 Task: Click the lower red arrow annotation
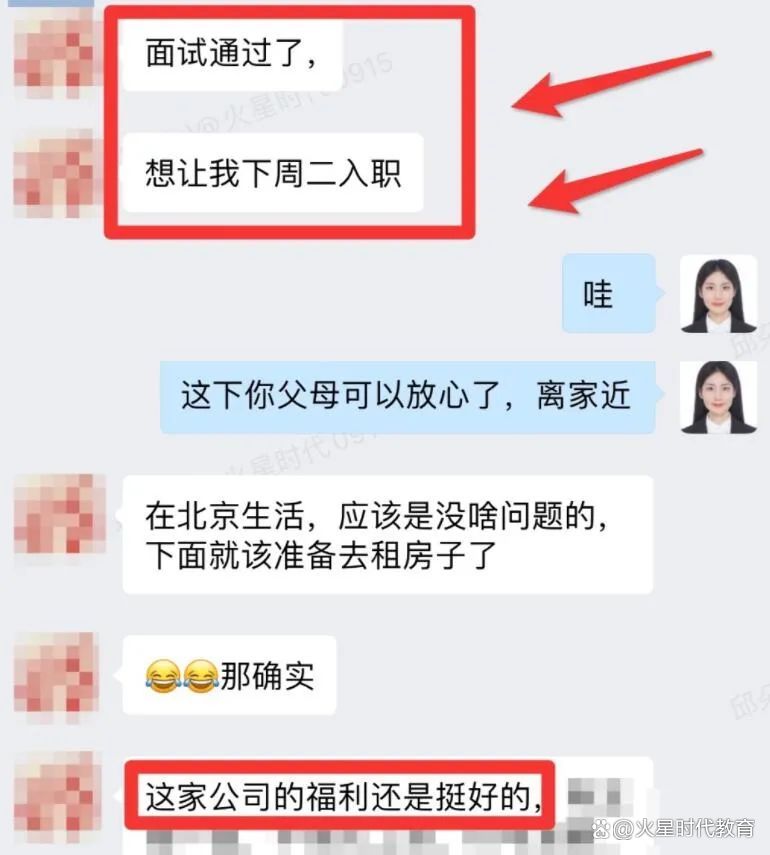pyautogui.click(x=615, y=182)
